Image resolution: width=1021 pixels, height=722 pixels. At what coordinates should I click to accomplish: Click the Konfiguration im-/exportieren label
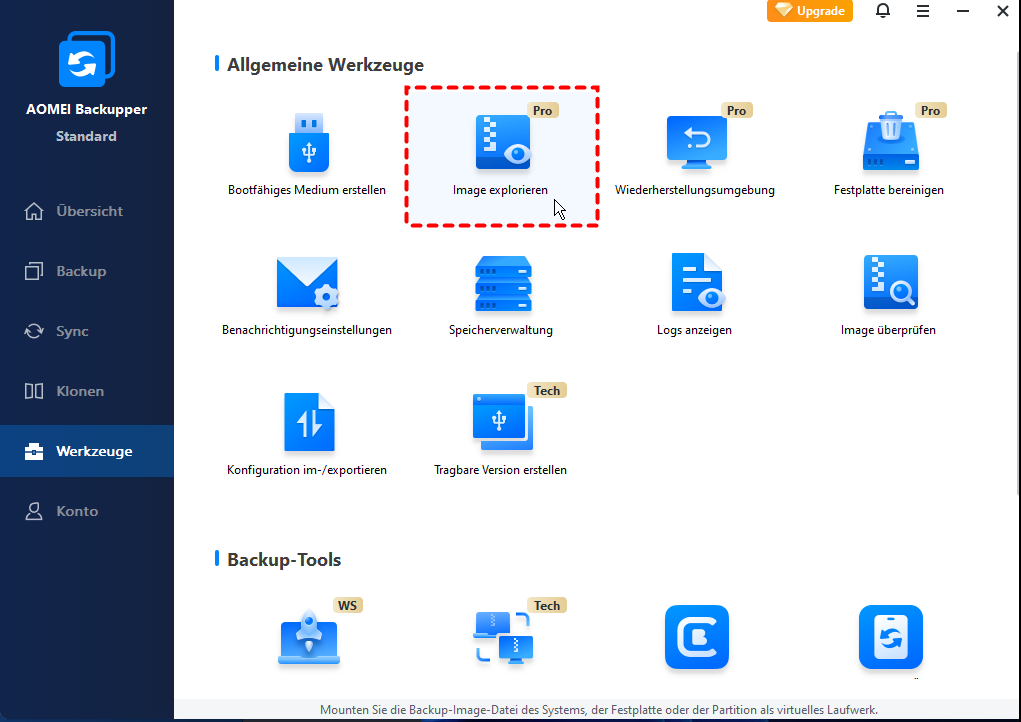point(307,470)
